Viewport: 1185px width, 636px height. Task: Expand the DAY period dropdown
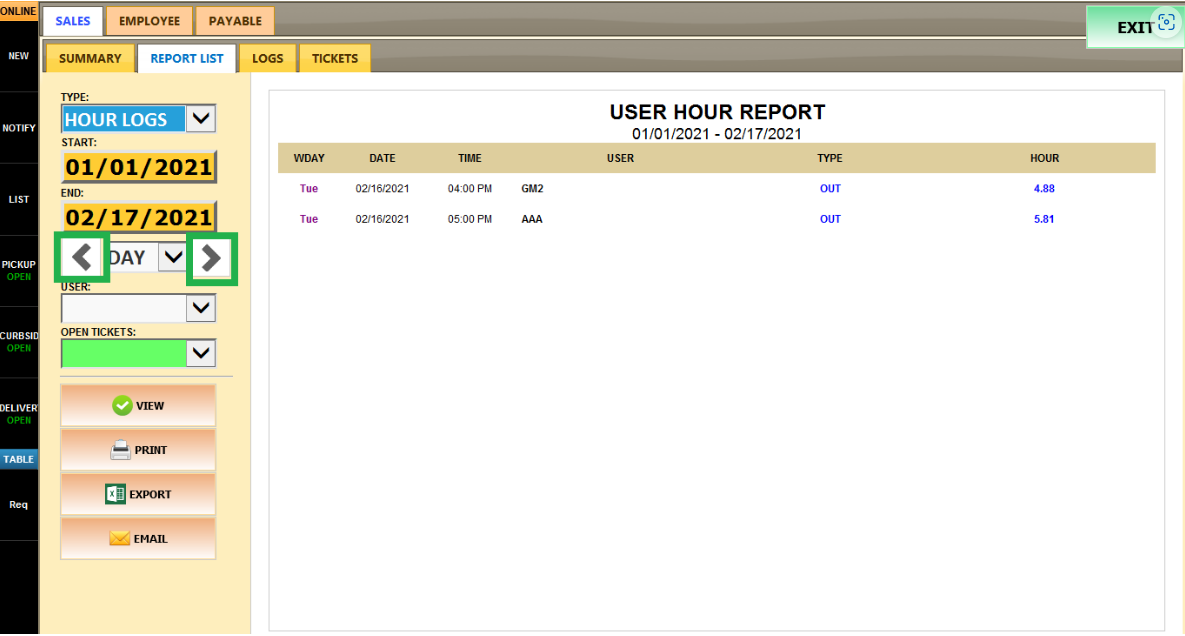174,258
